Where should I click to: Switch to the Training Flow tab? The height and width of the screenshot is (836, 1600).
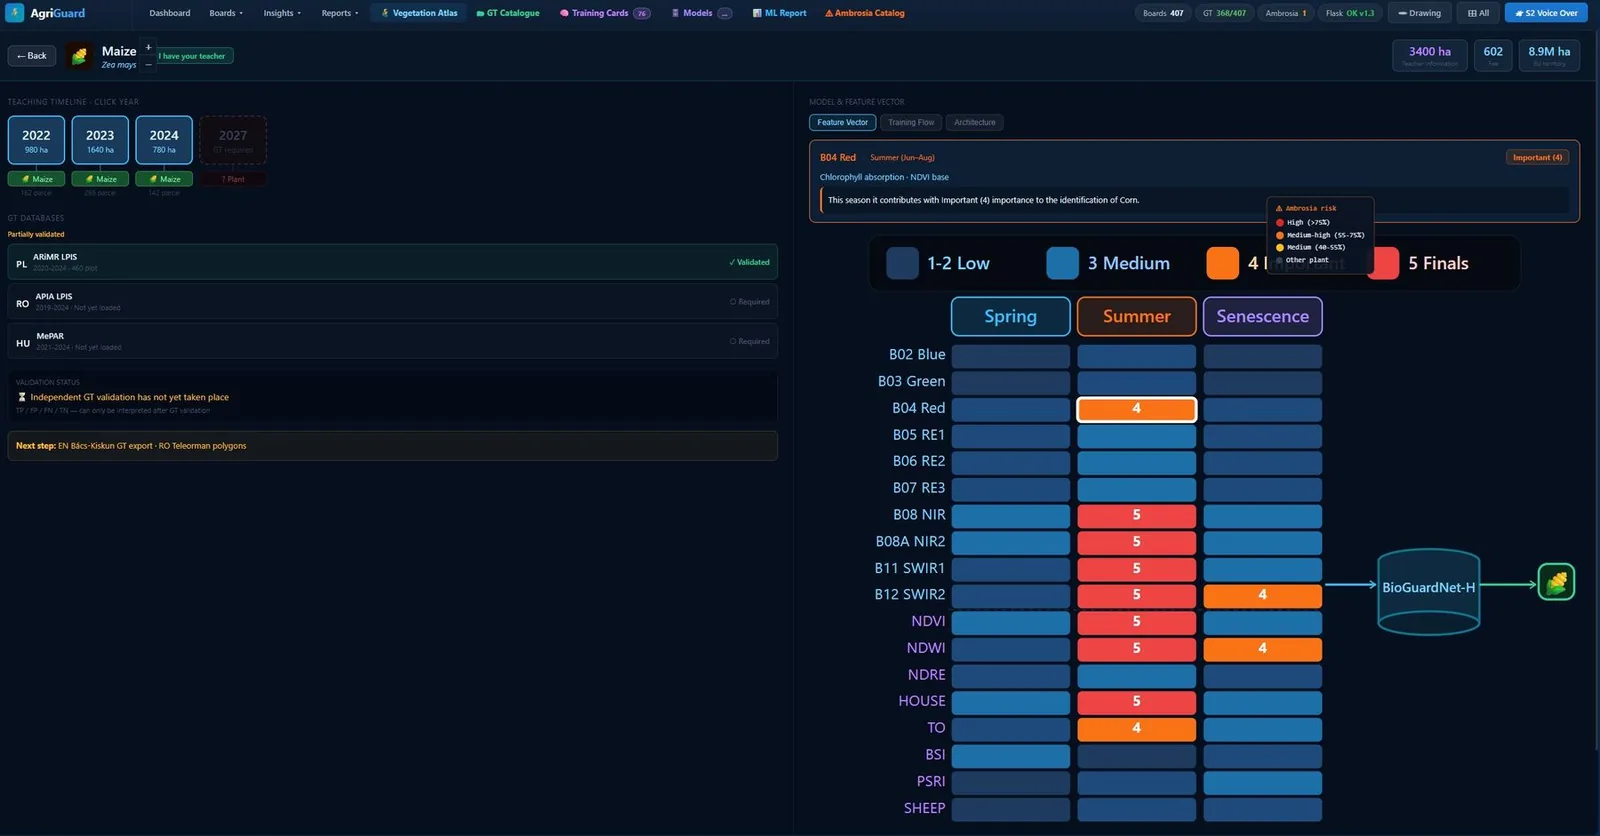click(911, 122)
